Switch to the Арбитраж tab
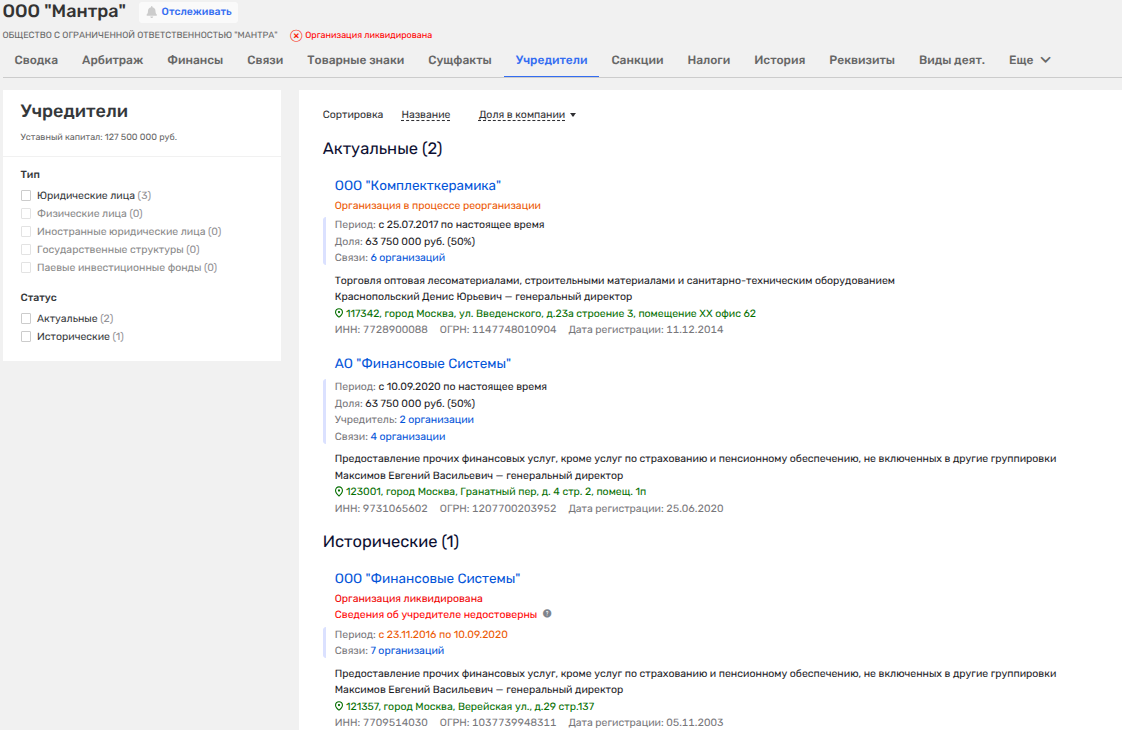Image resolution: width=1122 pixels, height=730 pixels. click(112, 60)
